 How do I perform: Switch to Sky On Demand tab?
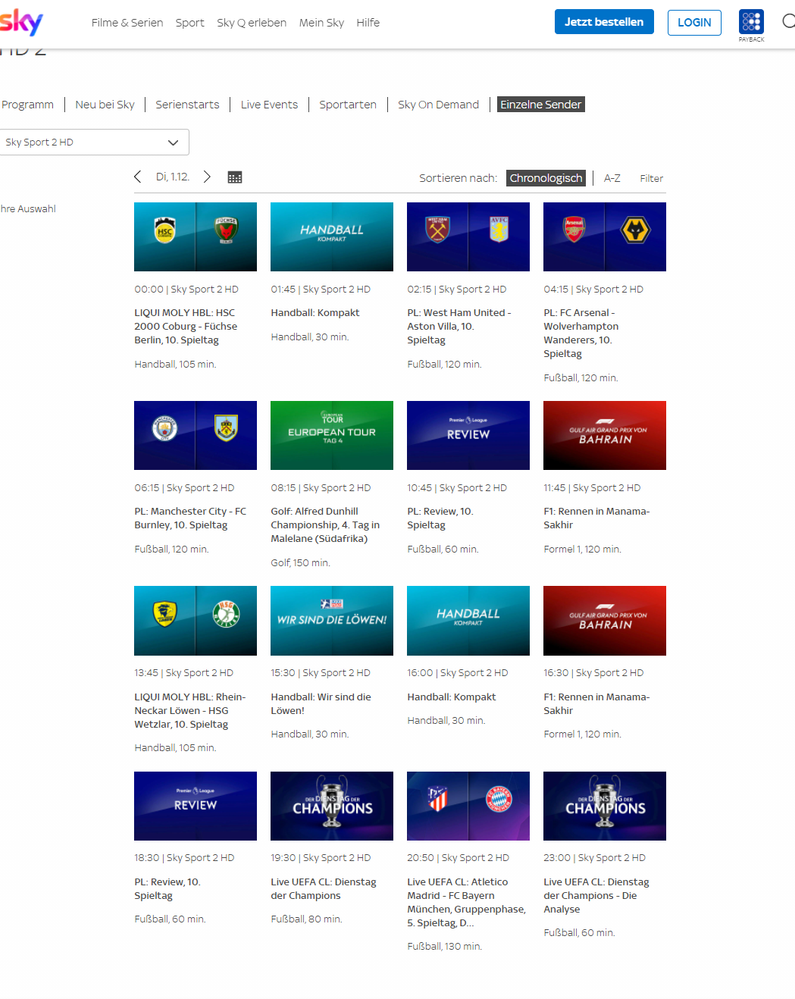pos(438,104)
